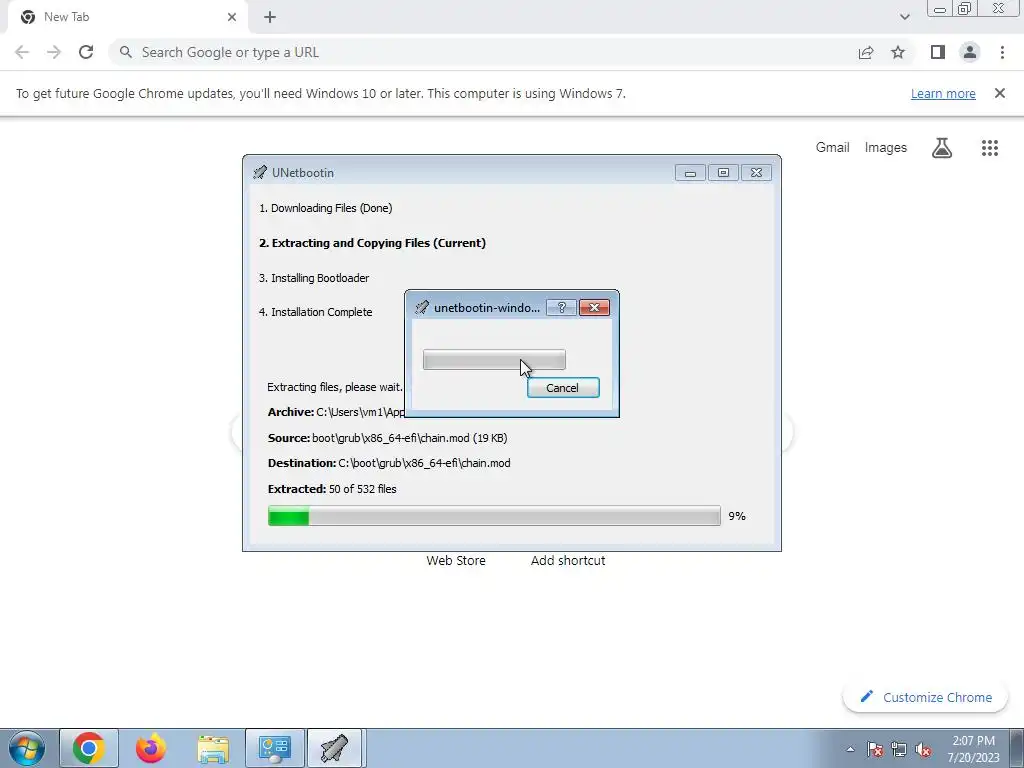Dismiss the Windows 10 update infobar
This screenshot has width=1024, height=768.
[1000, 93]
